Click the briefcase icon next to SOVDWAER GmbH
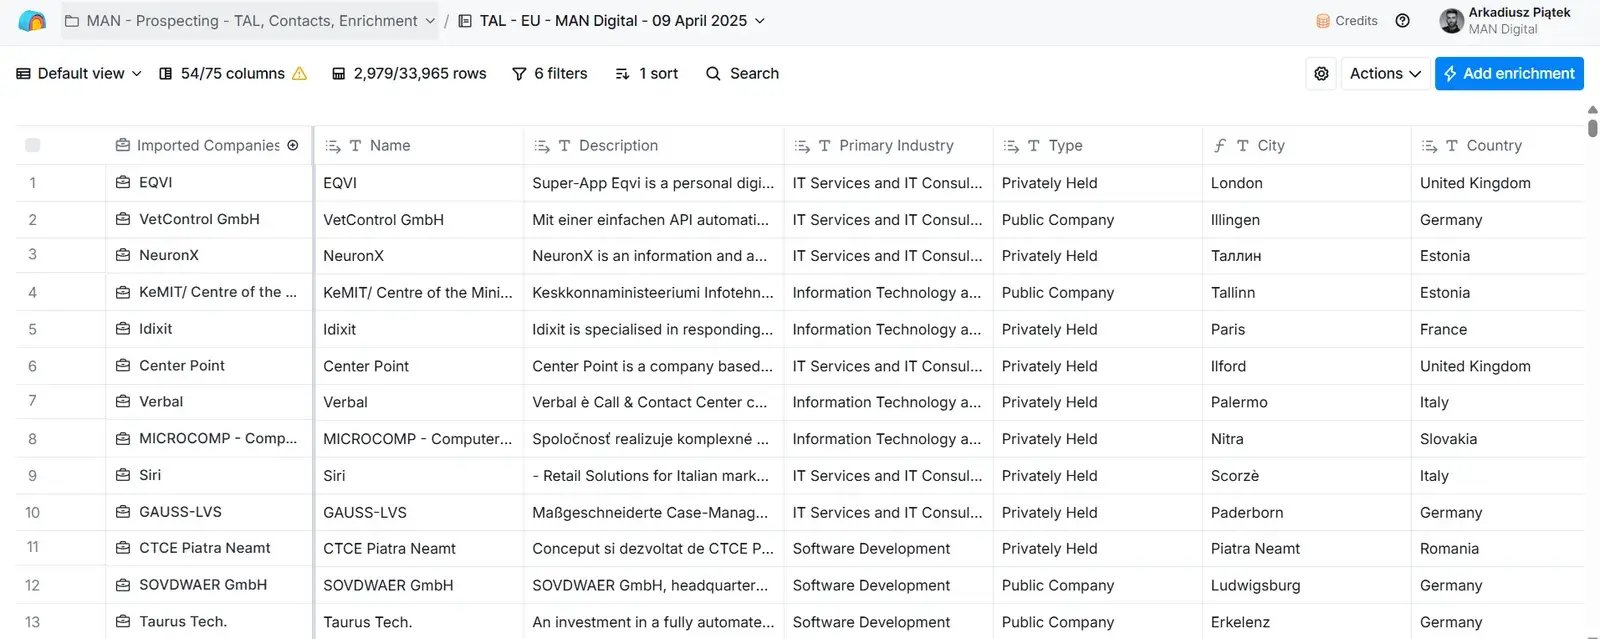The height and width of the screenshot is (639, 1600). 123,584
